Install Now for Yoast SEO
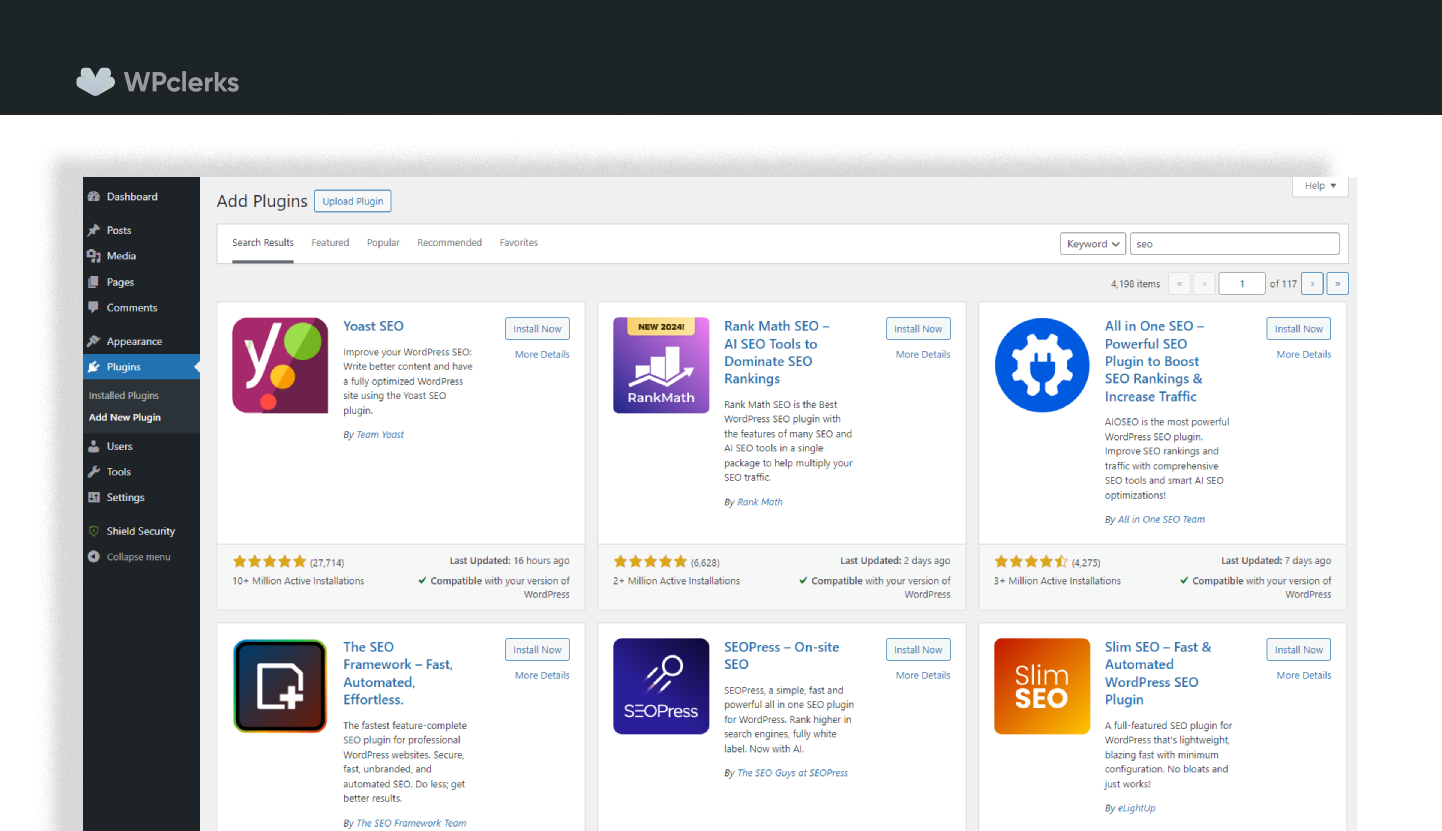 (537, 329)
